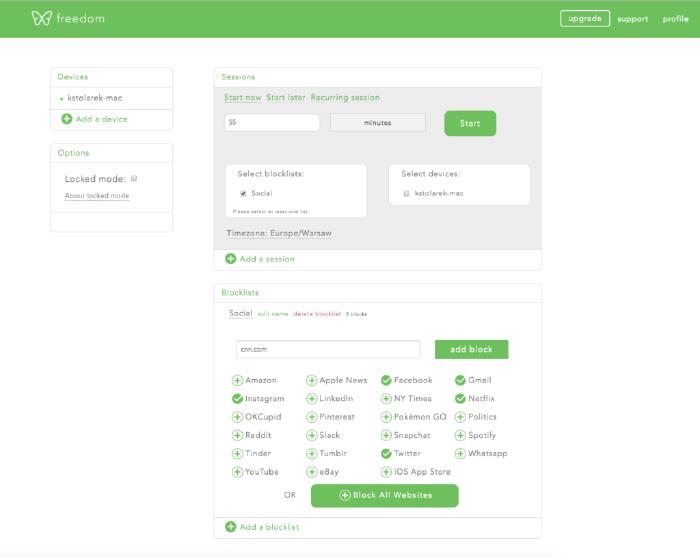The height and width of the screenshot is (558, 700).
Task: Switch to the Recurring session tab
Action: pos(345,97)
